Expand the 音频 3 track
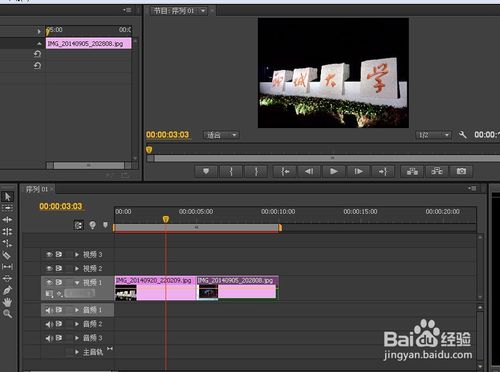500x372 pixels. (x=77, y=338)
